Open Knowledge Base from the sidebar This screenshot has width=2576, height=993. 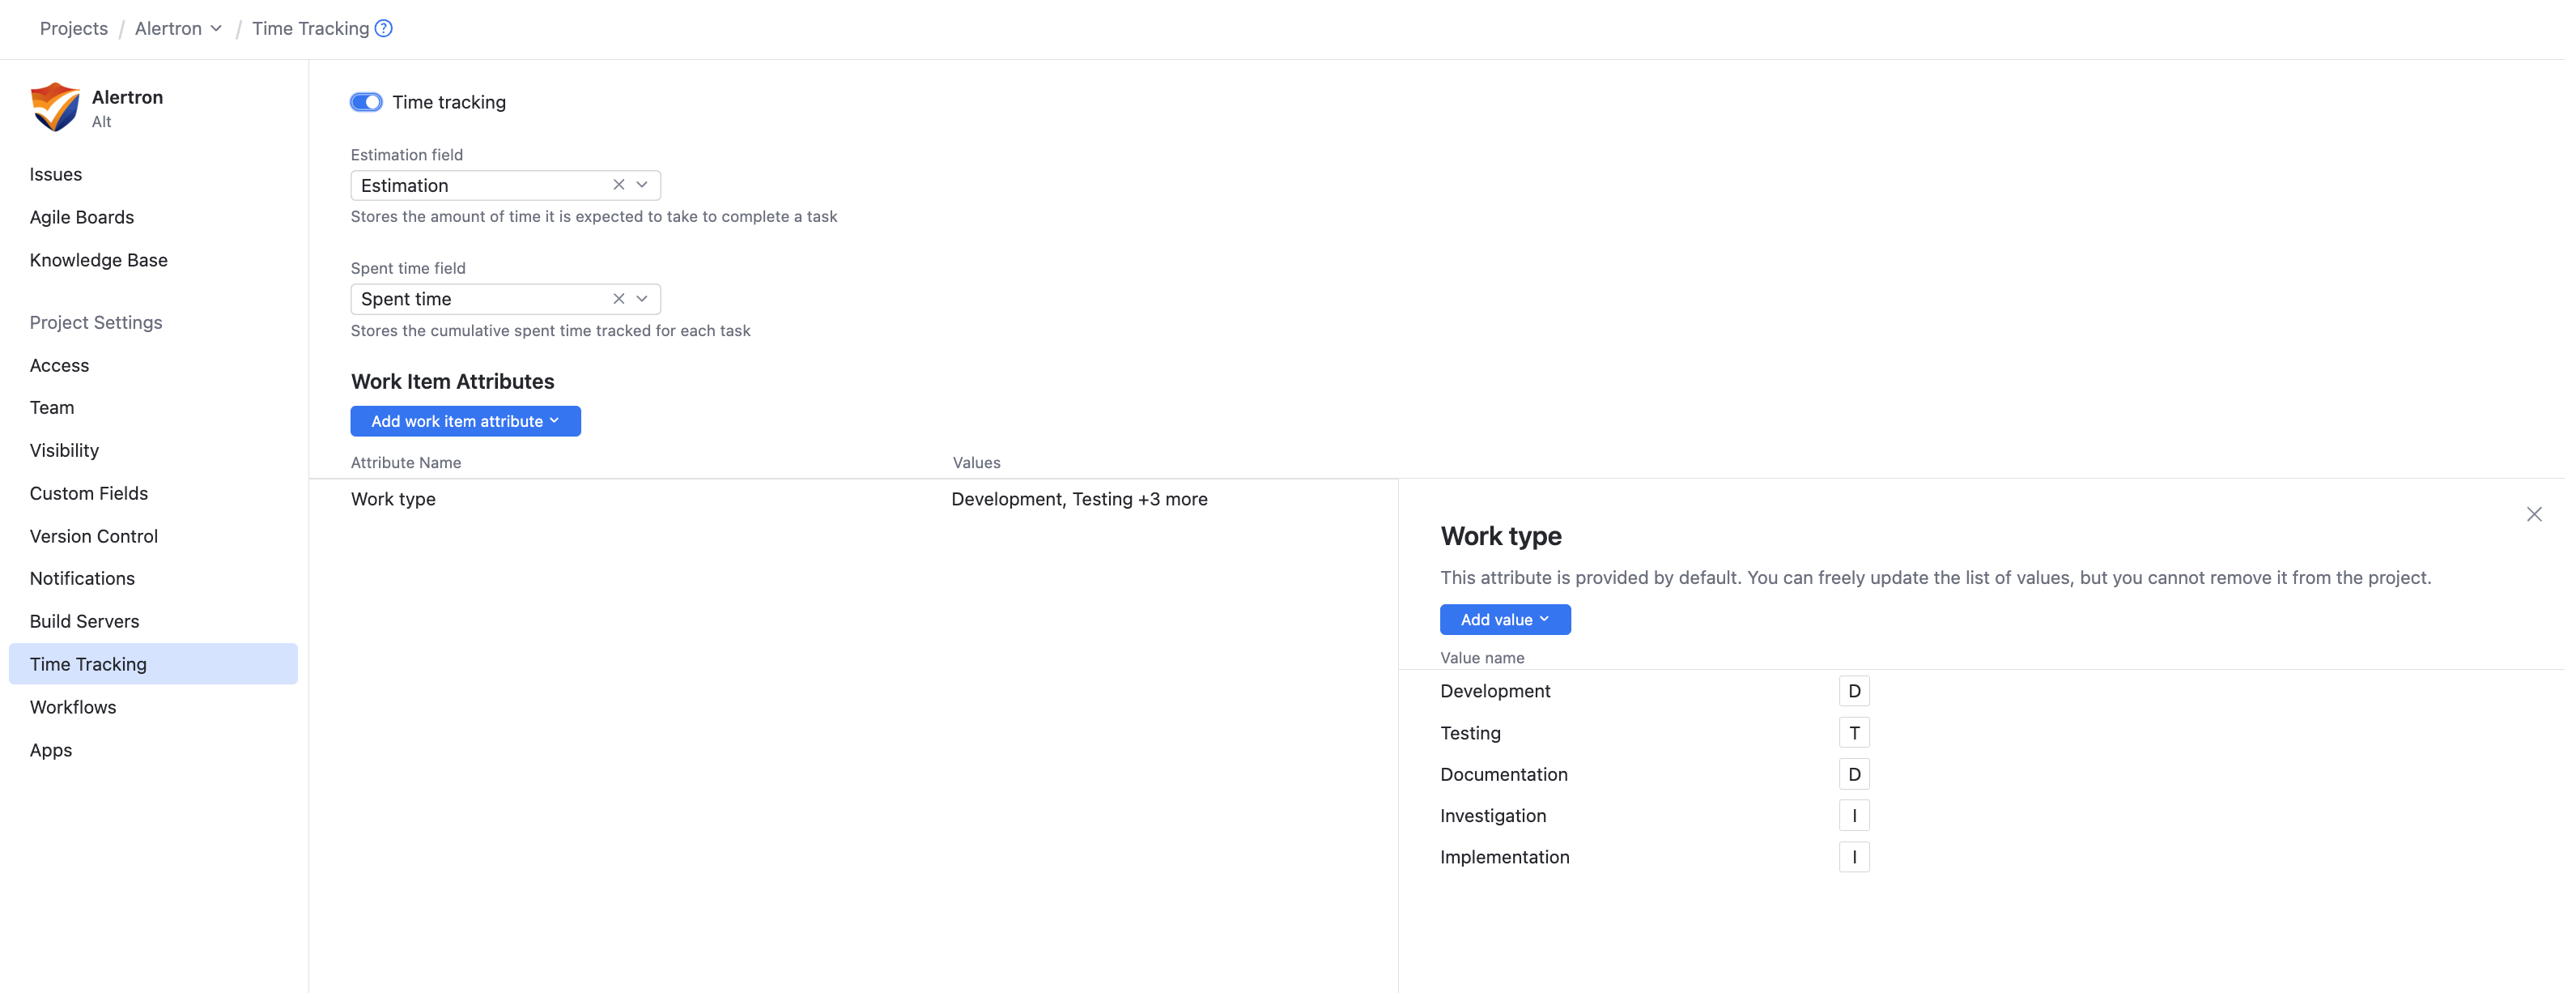point(98,260)
